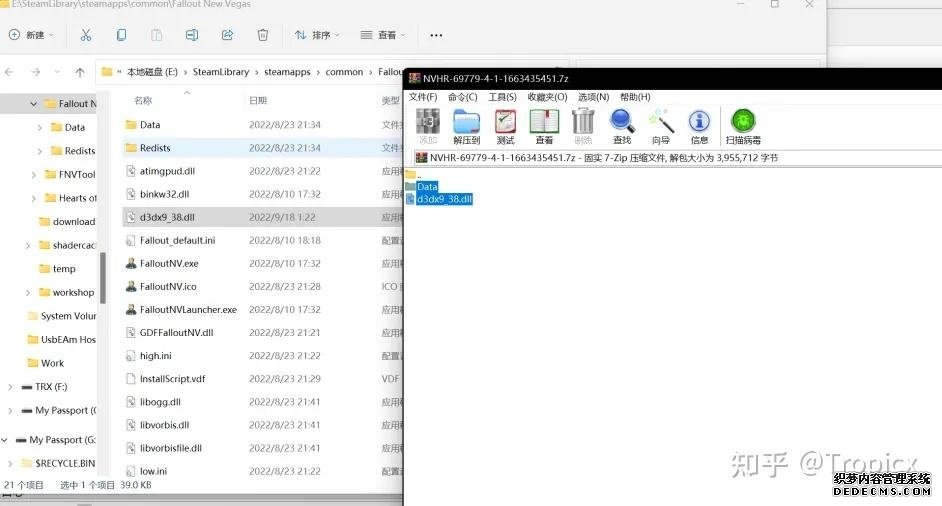Open the Find (查找) magnifier tool

coord(622,127)
